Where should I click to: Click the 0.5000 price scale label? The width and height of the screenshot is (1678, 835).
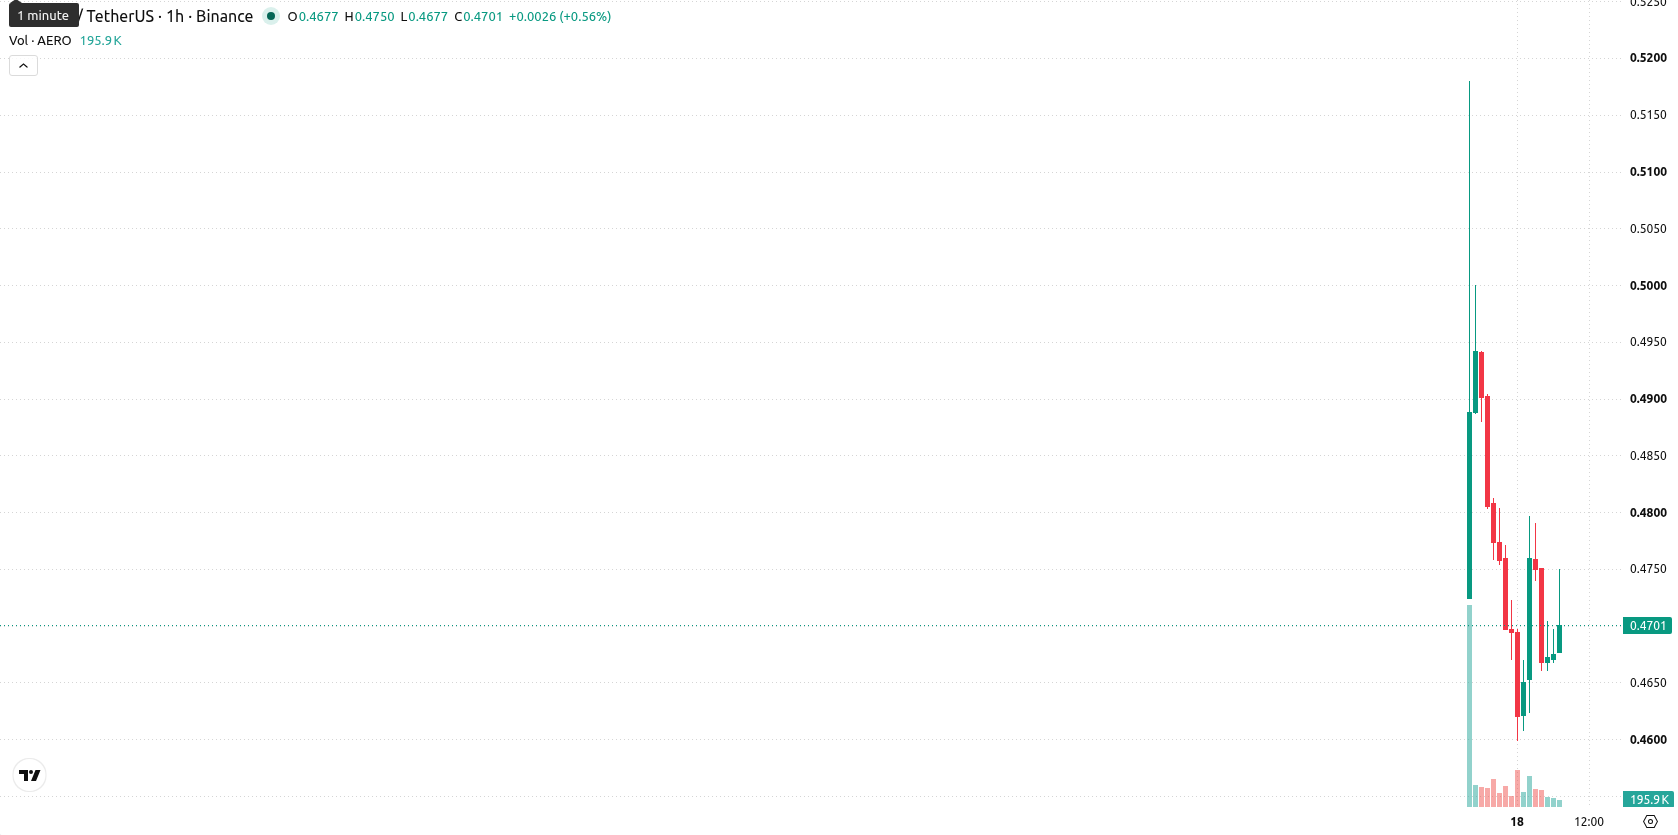pyautogui.click(x=1648, y=286)
